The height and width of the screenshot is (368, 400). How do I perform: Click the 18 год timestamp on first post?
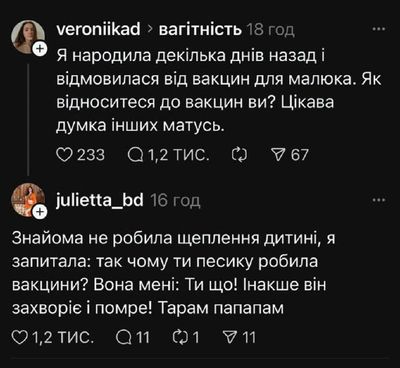[271, 30]
